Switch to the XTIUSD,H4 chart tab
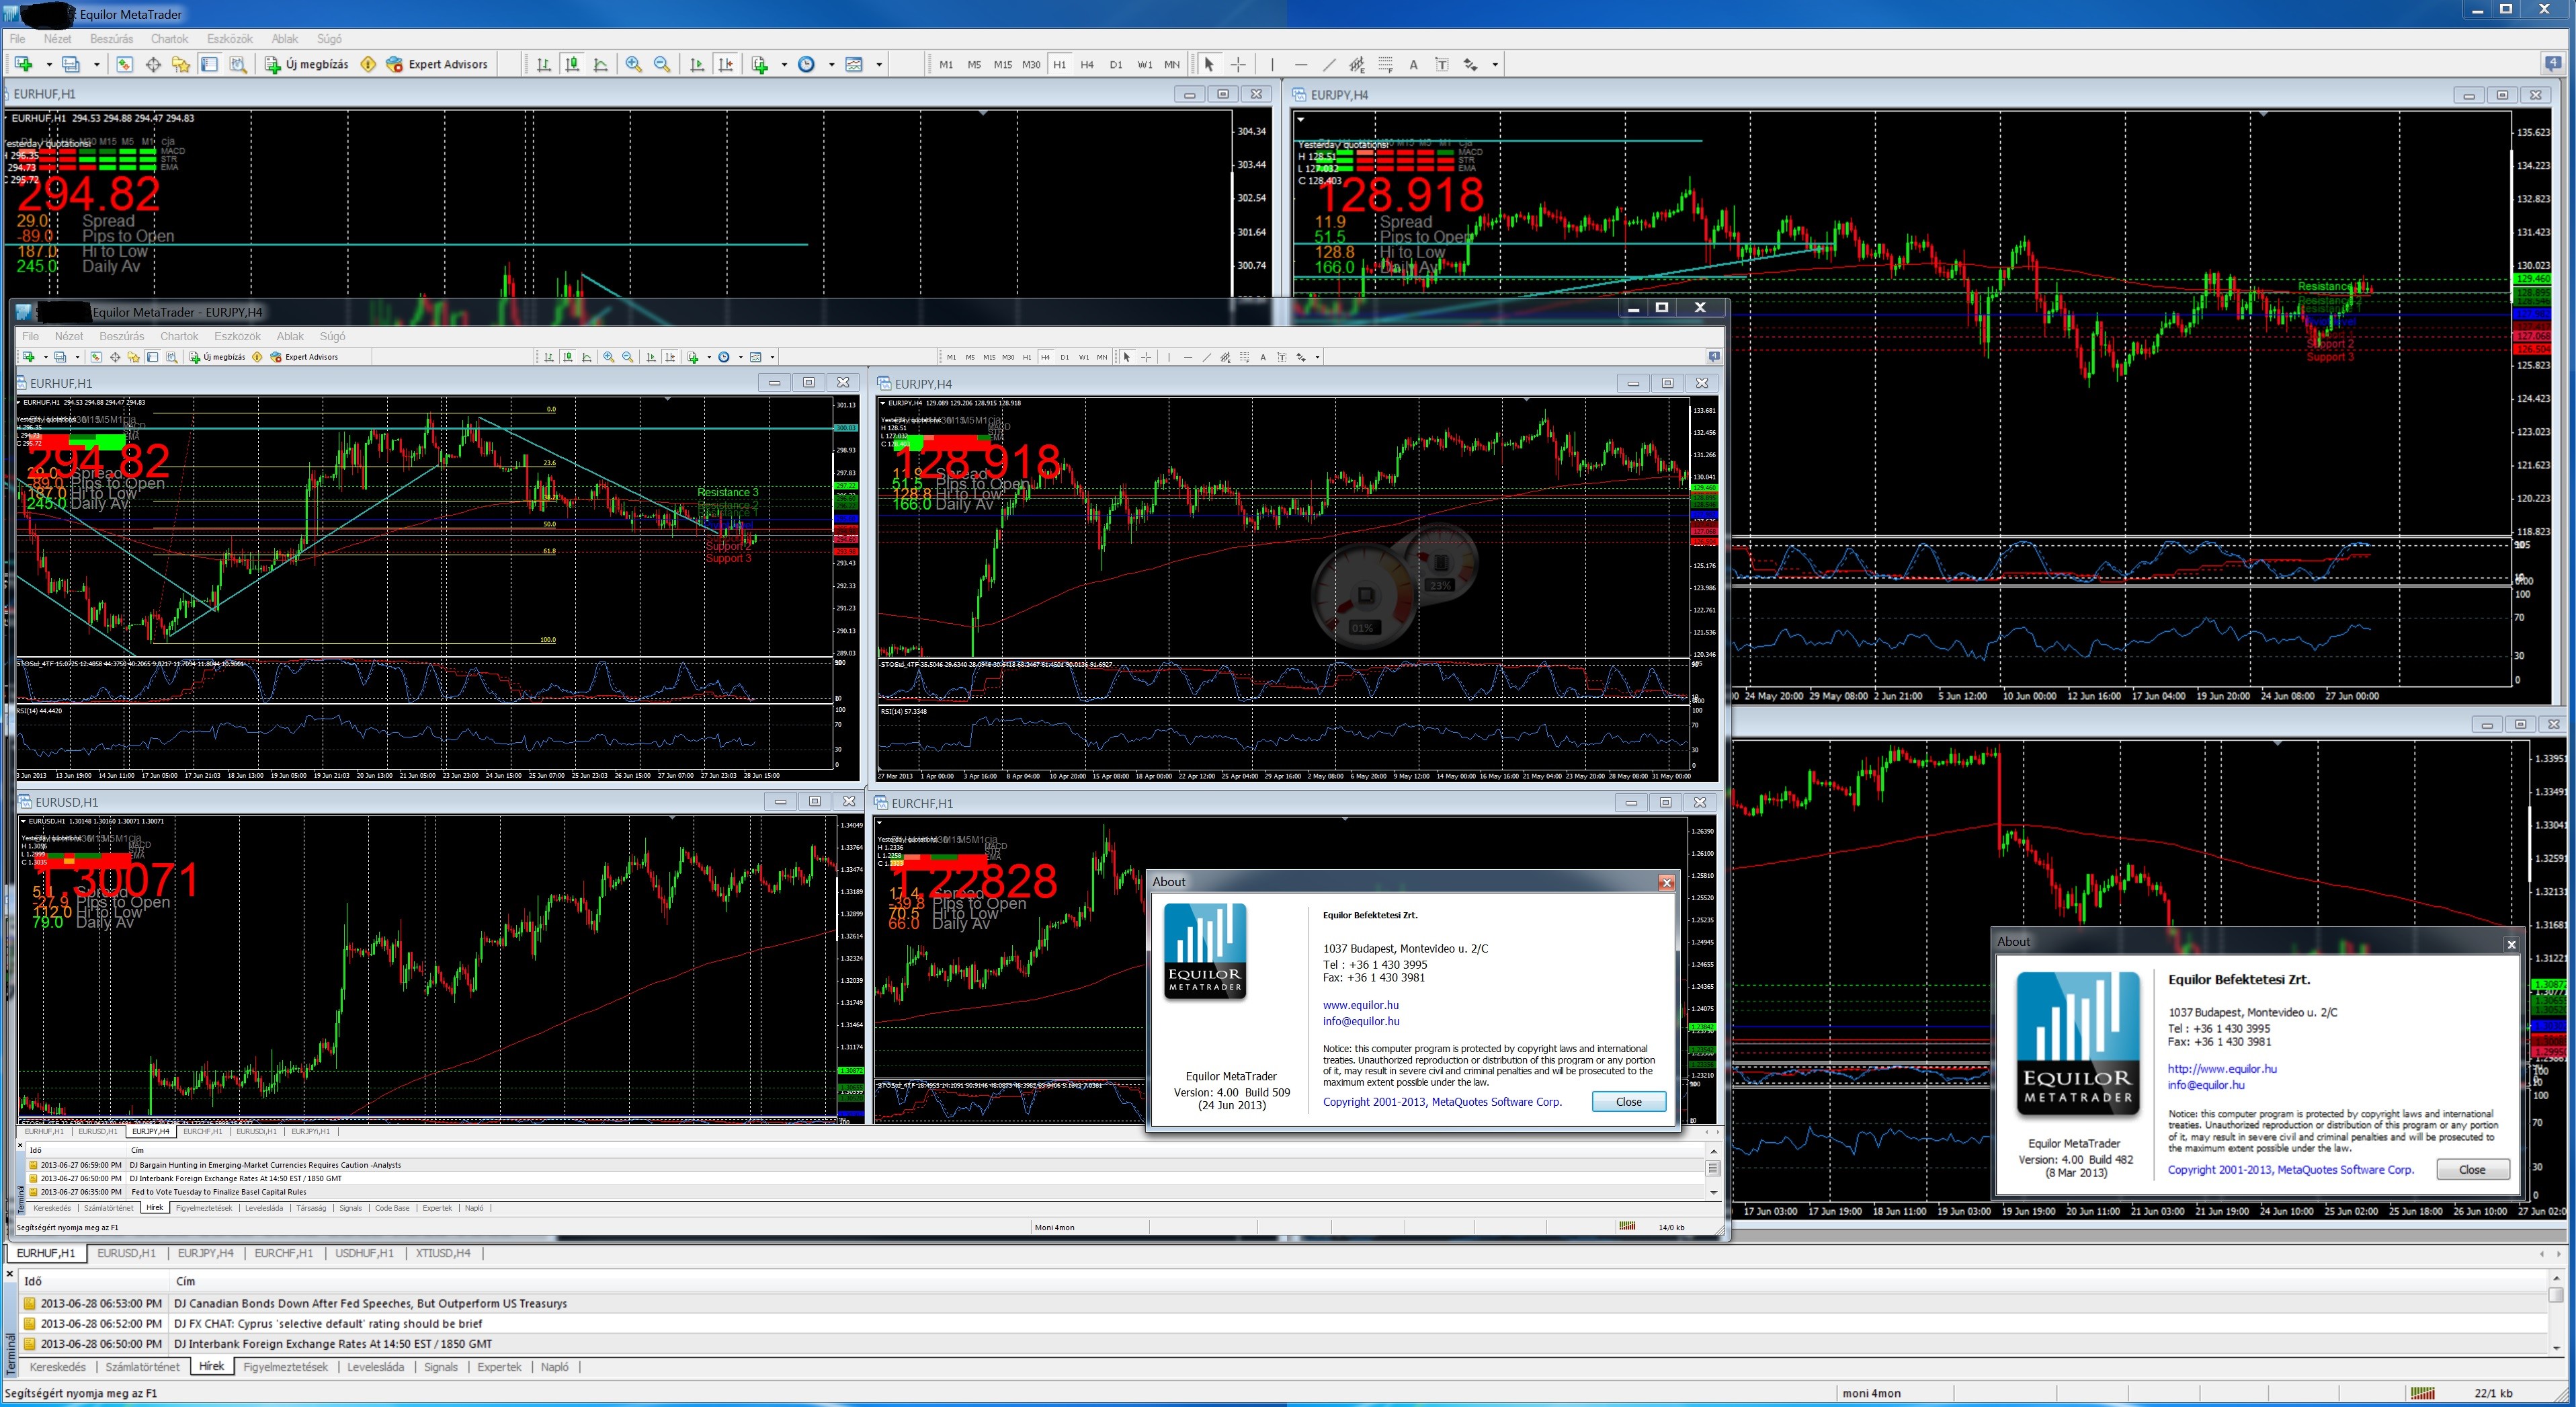Screen dimensions: 2576x1407 443,1253
